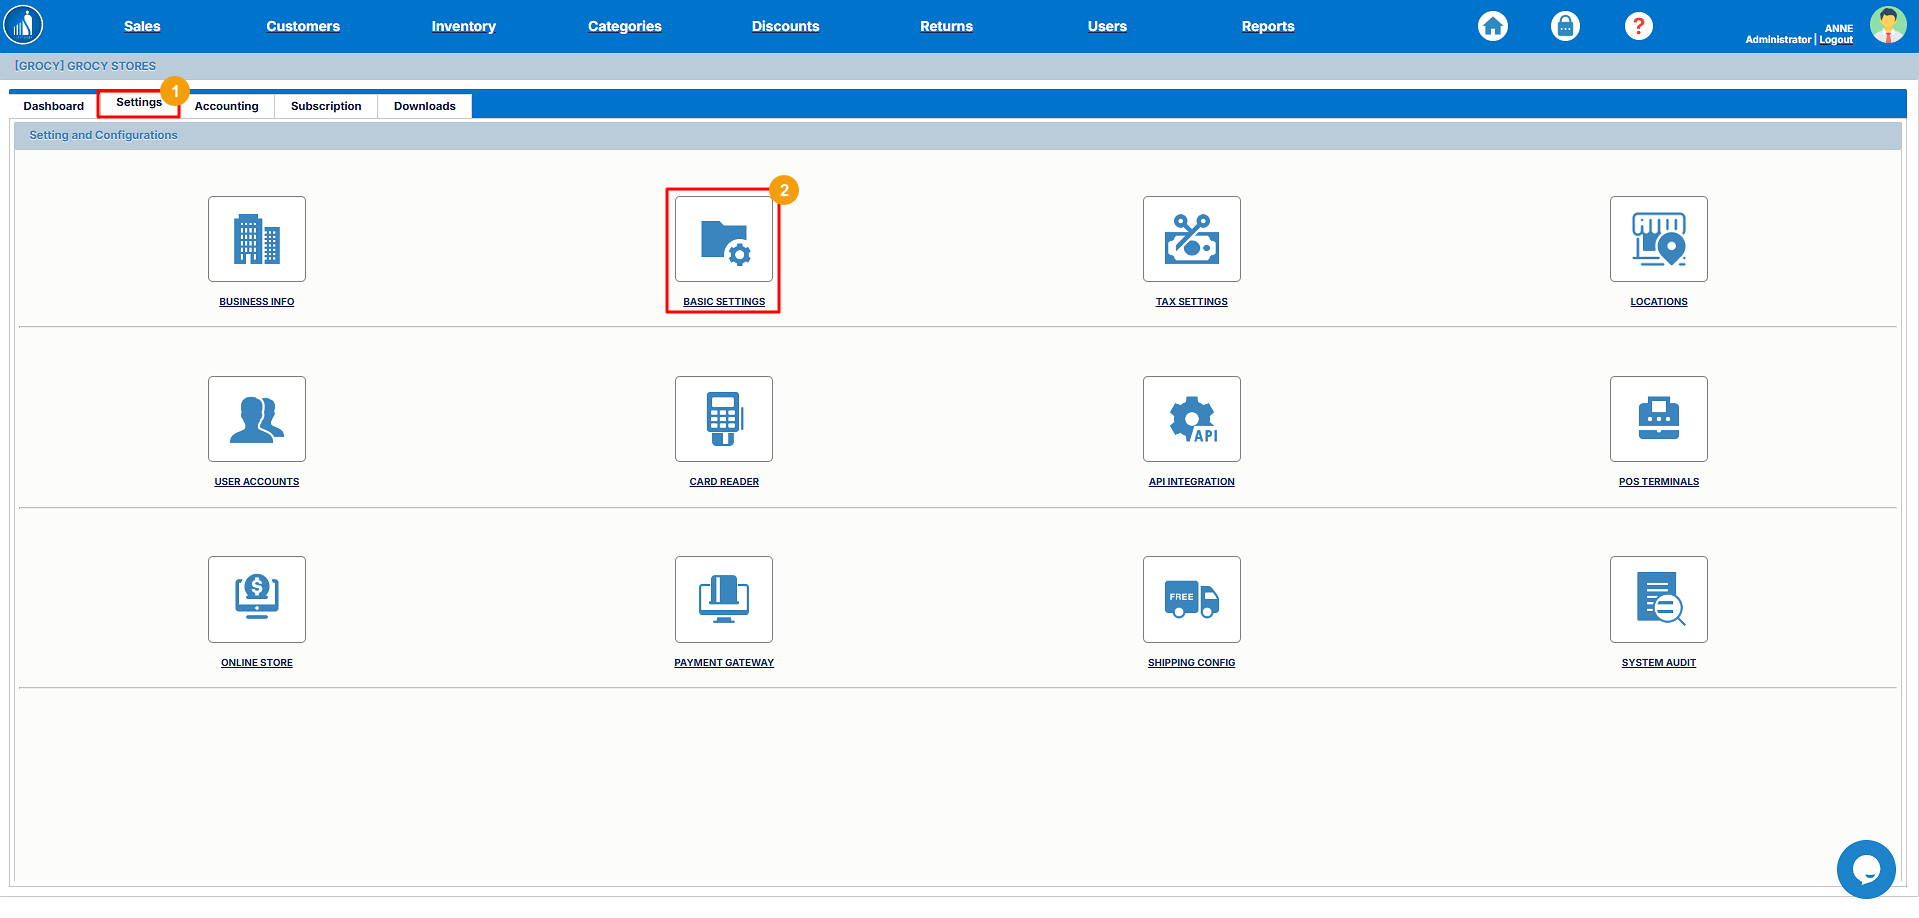The height and width of the screenshot is (918, 1919).
Task: Click the home icon in header
Action: (1493, 26)
